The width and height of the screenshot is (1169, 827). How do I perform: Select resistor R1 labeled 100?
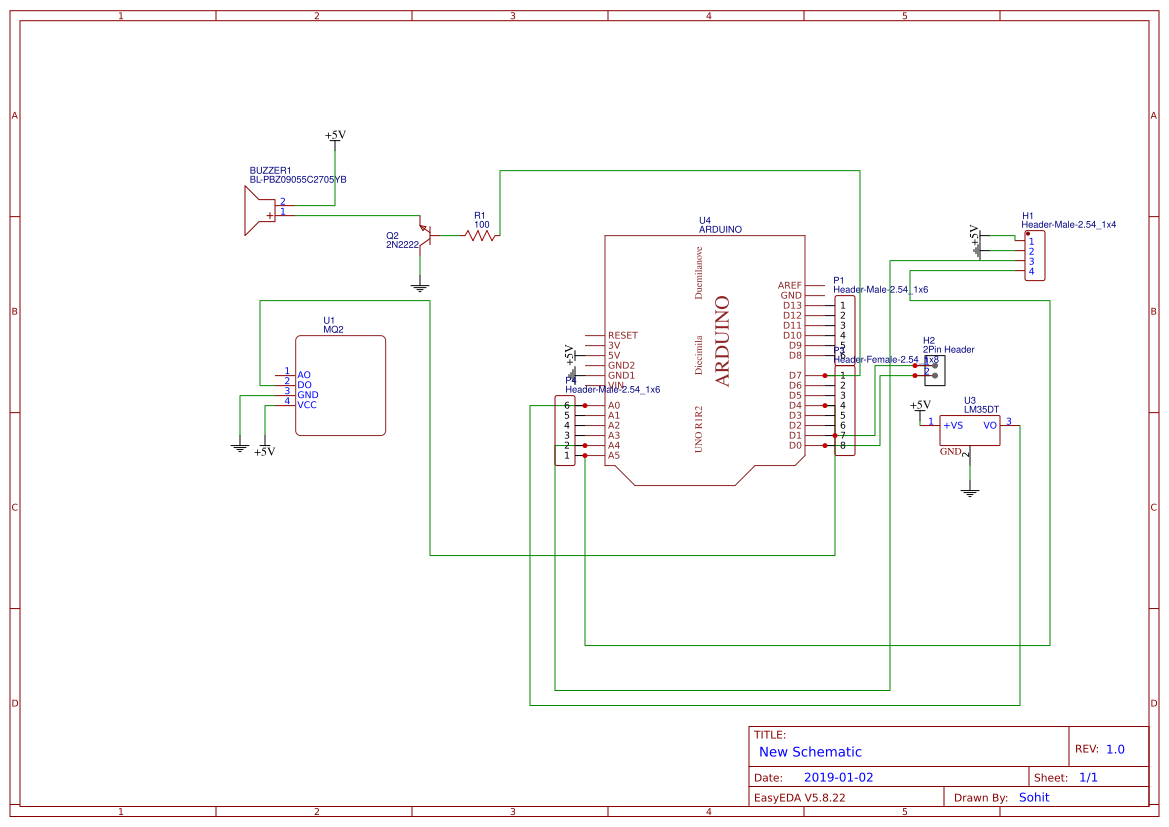478,236
